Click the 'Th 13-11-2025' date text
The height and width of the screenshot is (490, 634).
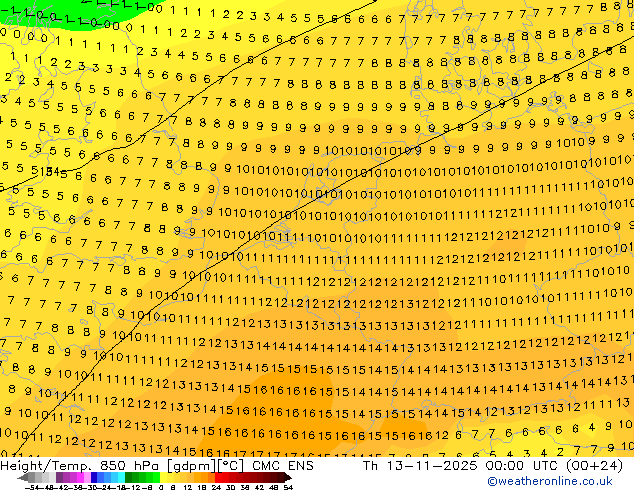coord(421,466)
